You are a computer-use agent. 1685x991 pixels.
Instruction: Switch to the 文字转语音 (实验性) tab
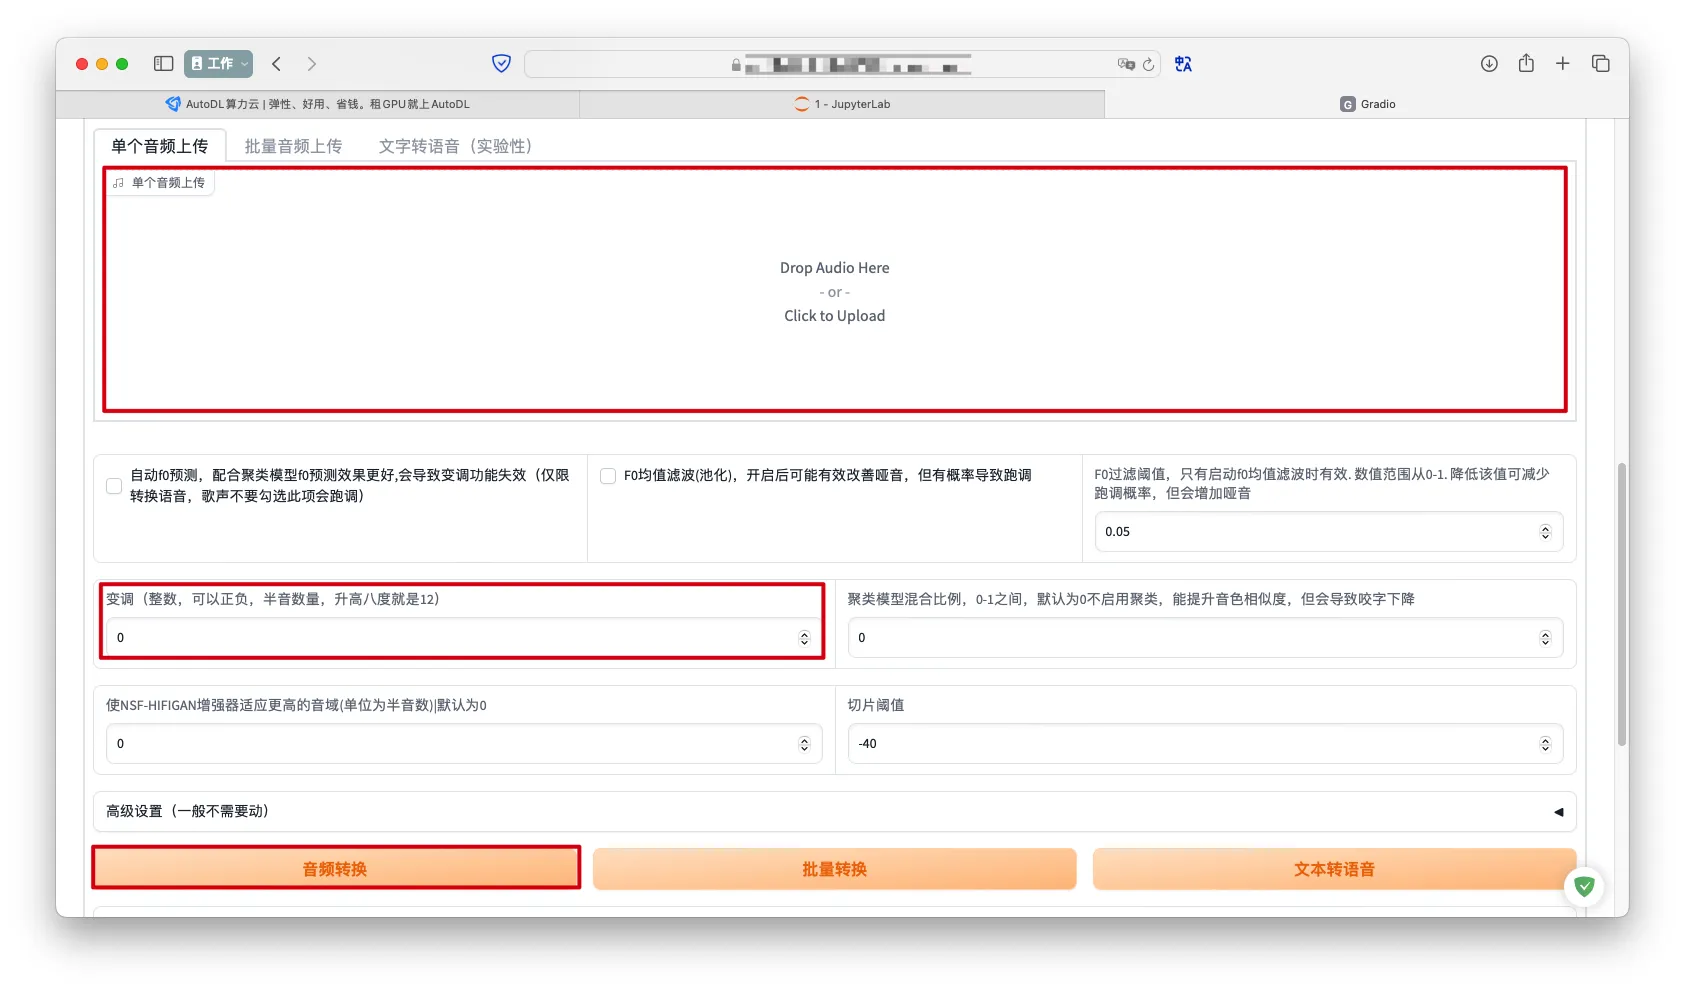click(455, 146)
